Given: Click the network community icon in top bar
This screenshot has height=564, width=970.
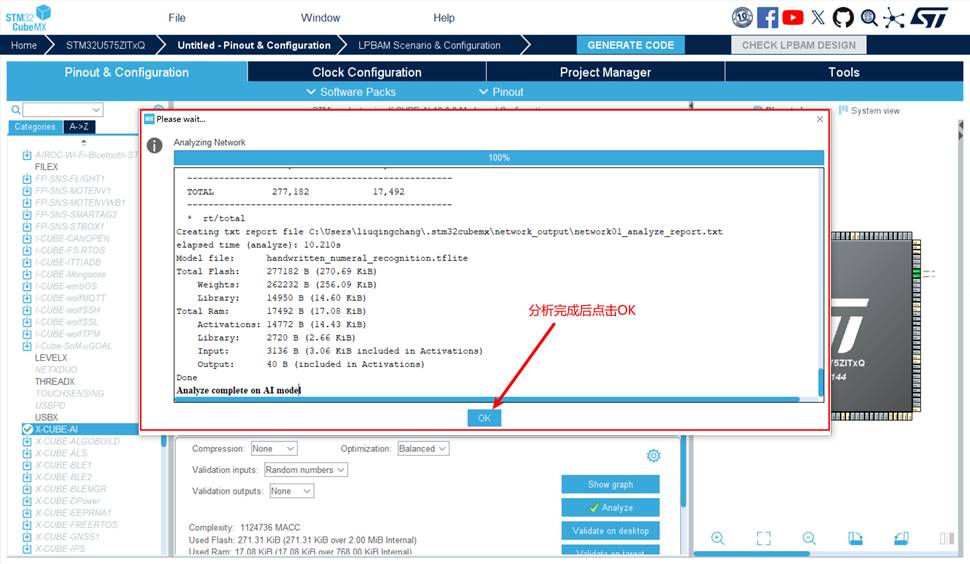Looking at the screenshot, I should [x=893, y=17].
